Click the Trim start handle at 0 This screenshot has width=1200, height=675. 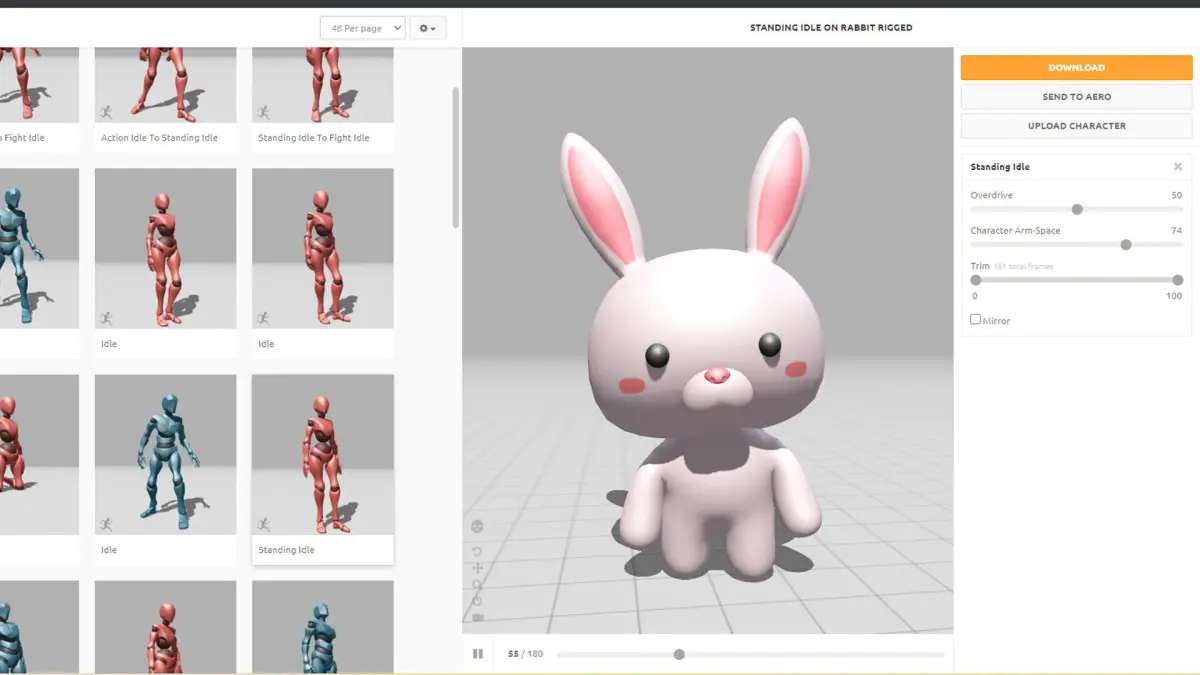976,280
